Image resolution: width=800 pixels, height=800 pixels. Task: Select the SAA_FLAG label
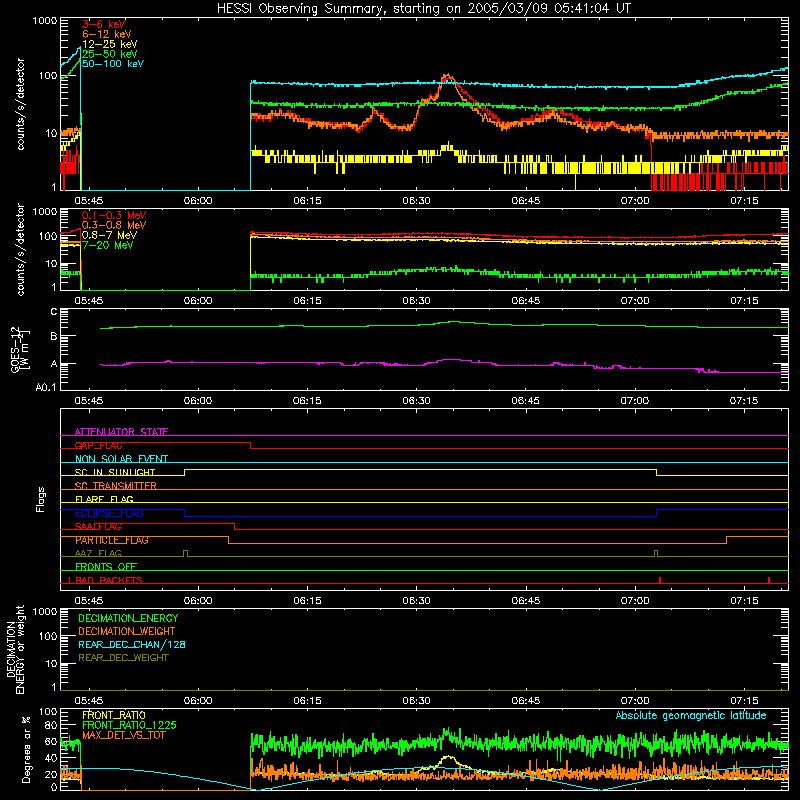click(98, 526)
